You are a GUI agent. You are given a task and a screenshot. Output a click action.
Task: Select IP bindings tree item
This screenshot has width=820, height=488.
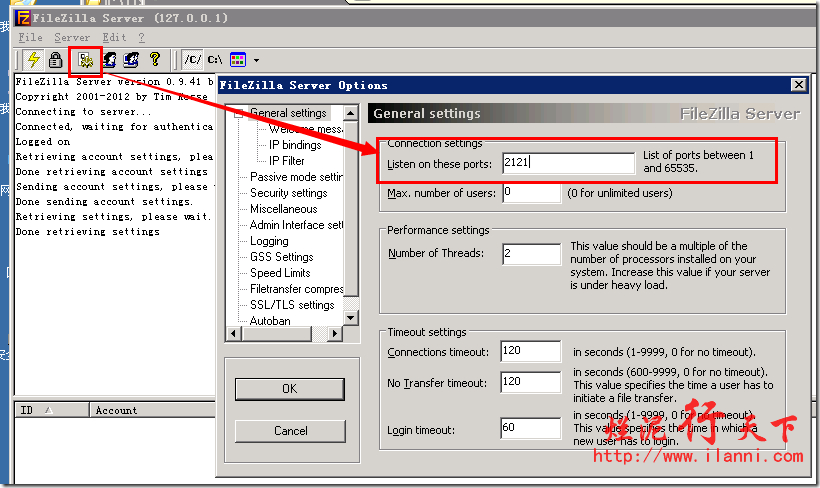tap(295, 145)
